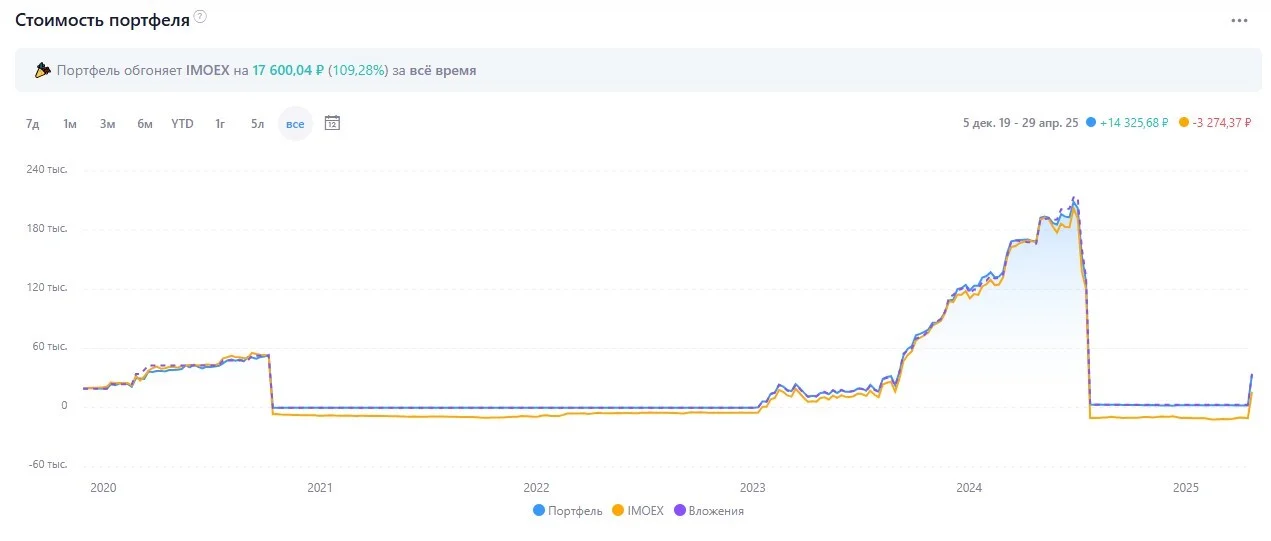
Task: Select the 6м period tab
Action: coord(145,124)
